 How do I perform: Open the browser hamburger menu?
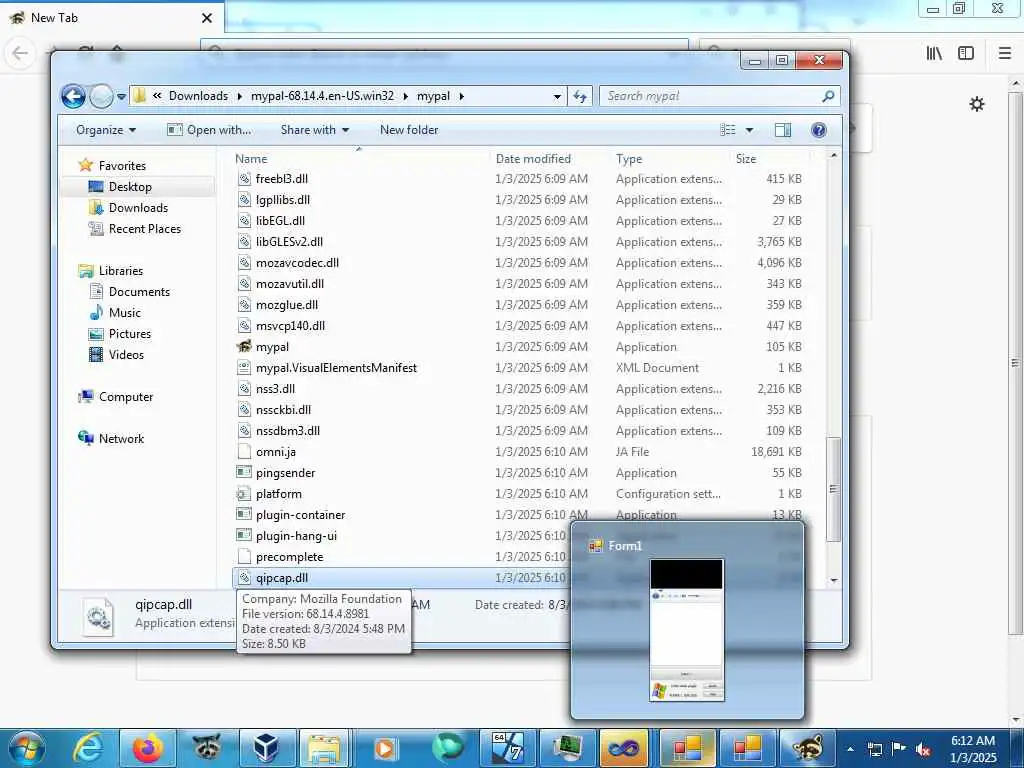tap(1005, 54)
